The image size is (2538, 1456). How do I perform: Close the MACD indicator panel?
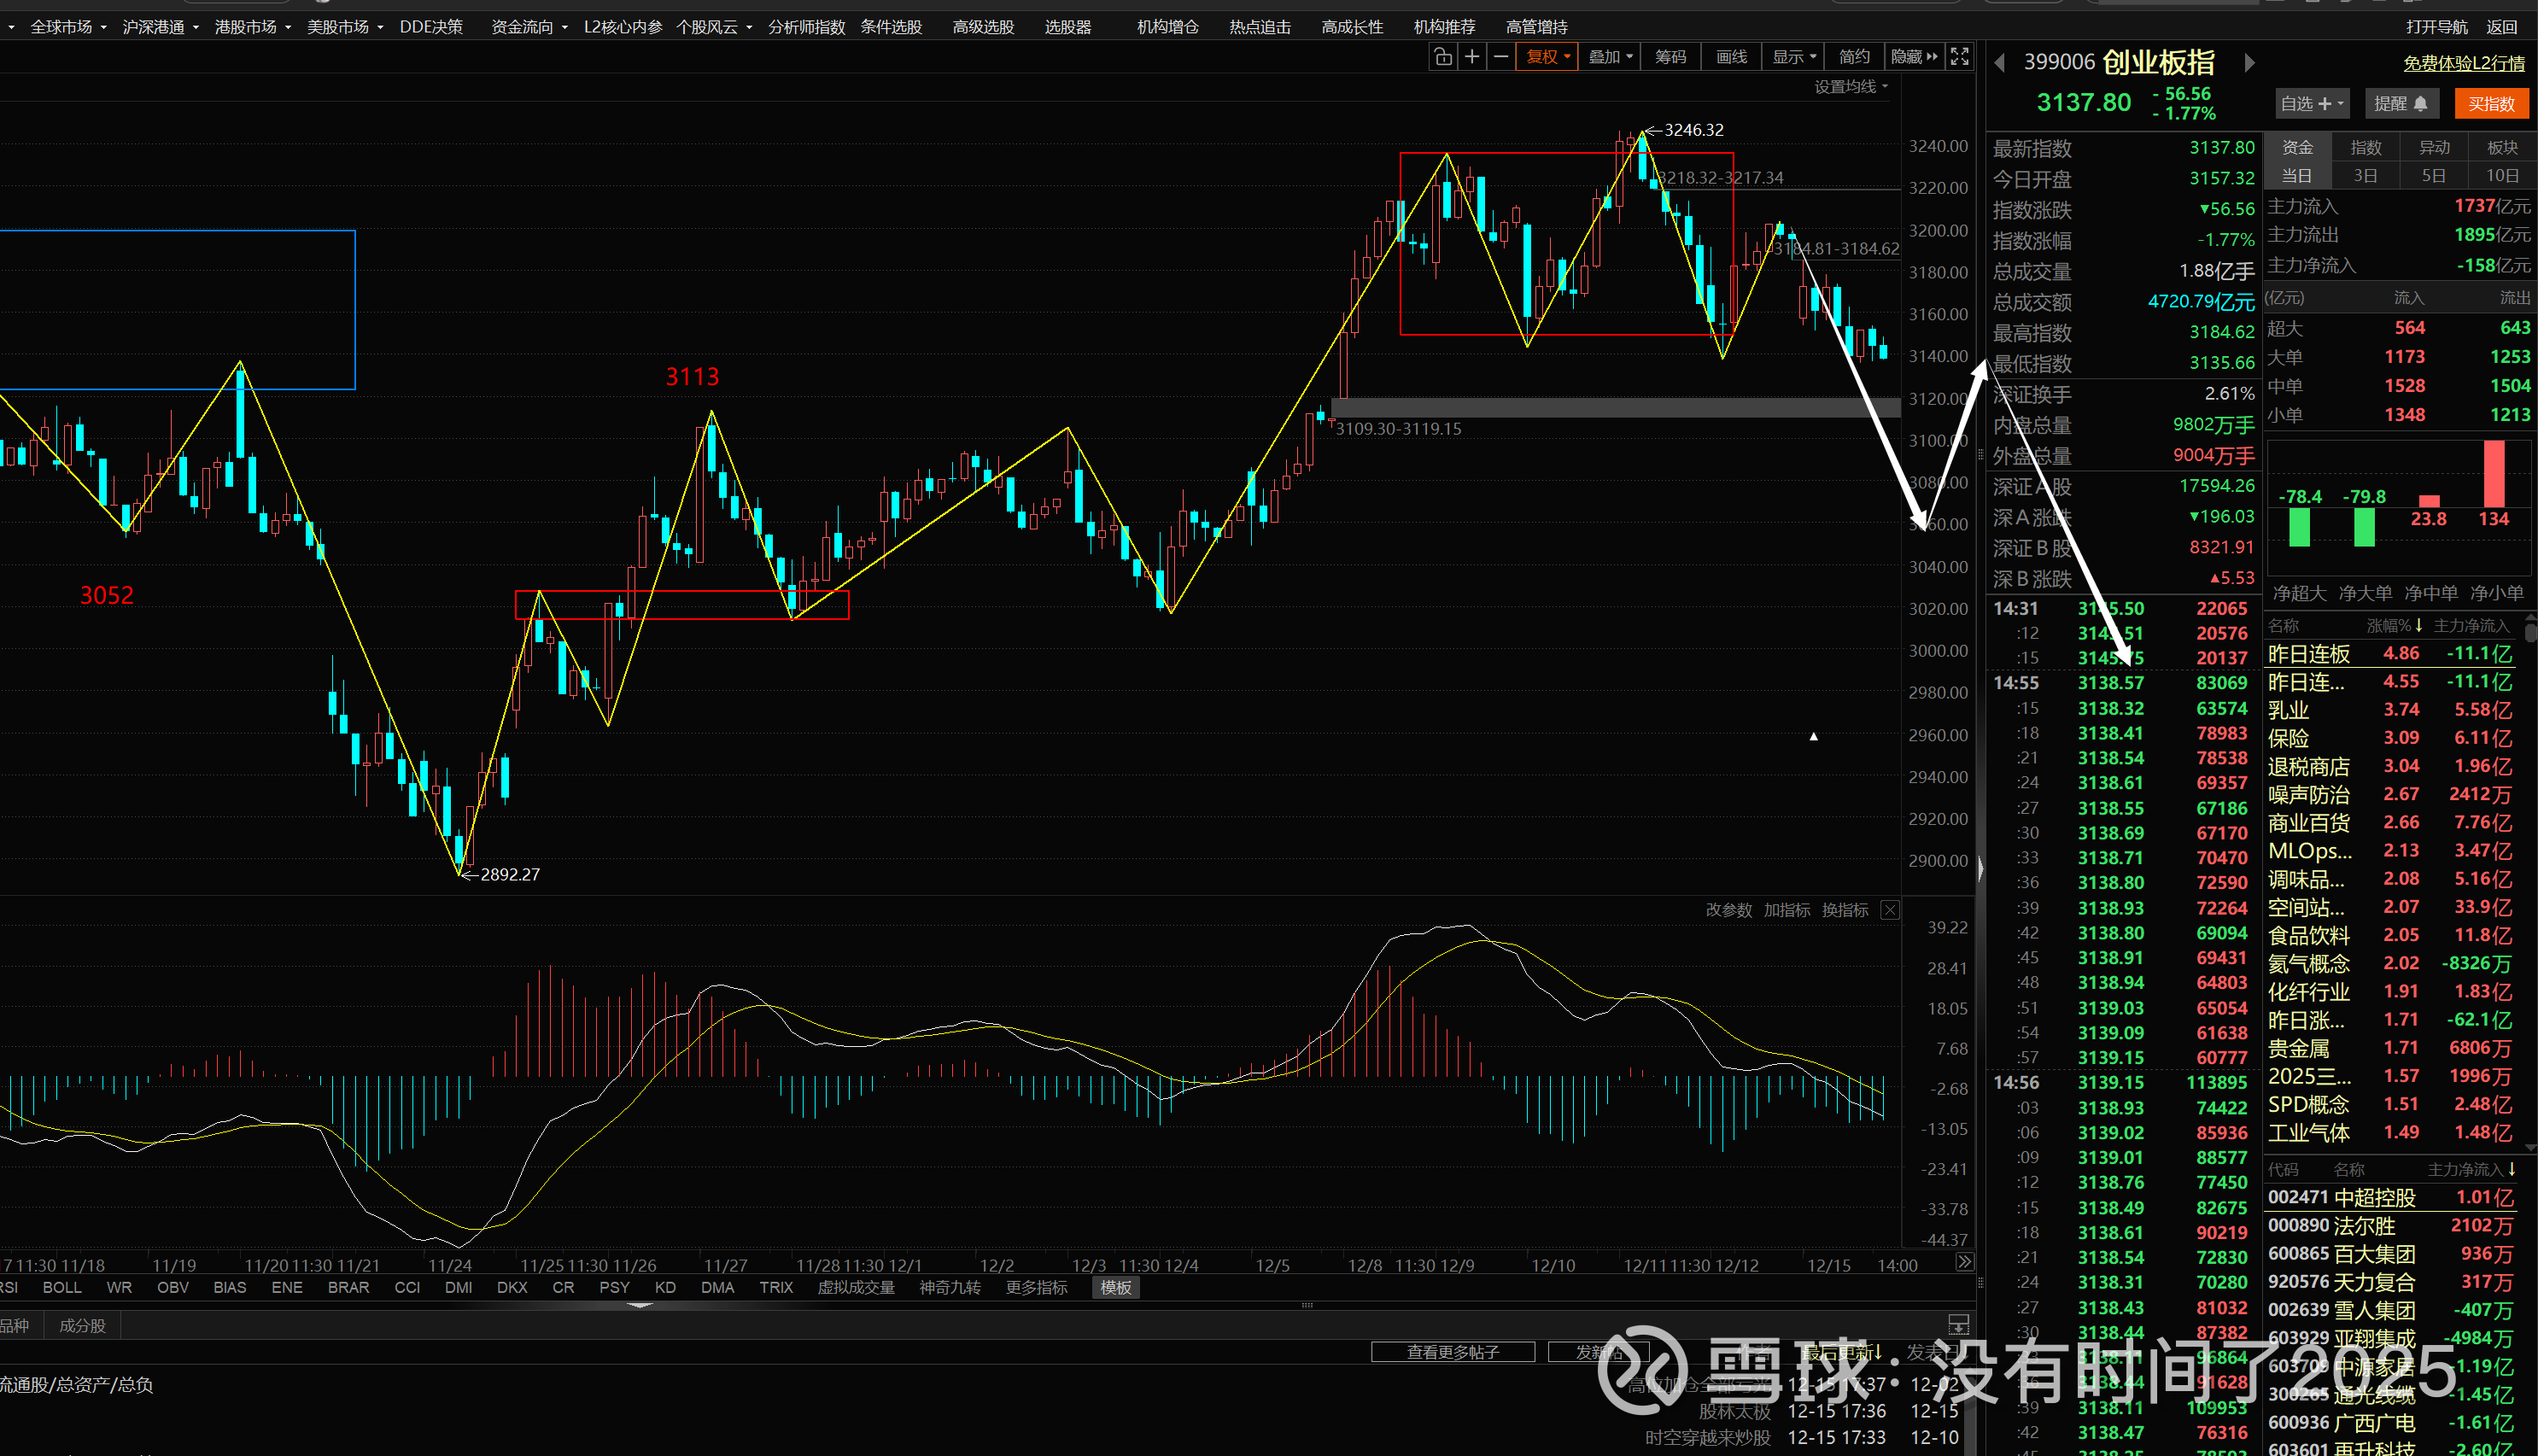click(x=1890, y=910)
